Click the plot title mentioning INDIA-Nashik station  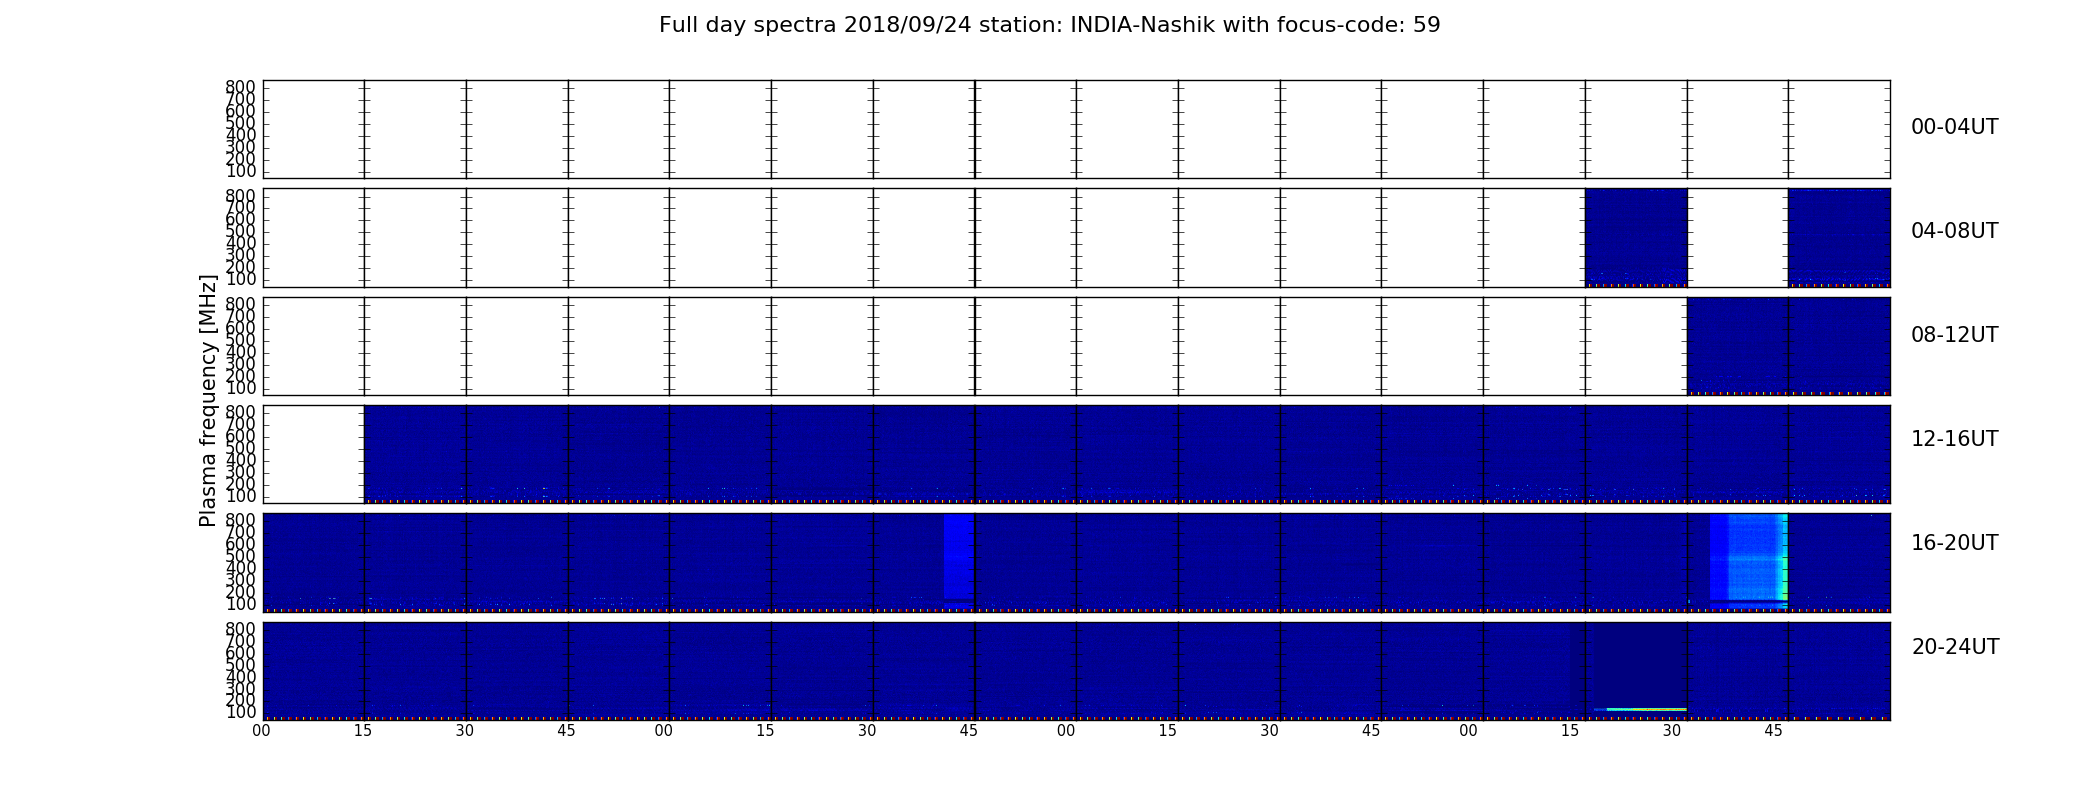point(1049,25)
